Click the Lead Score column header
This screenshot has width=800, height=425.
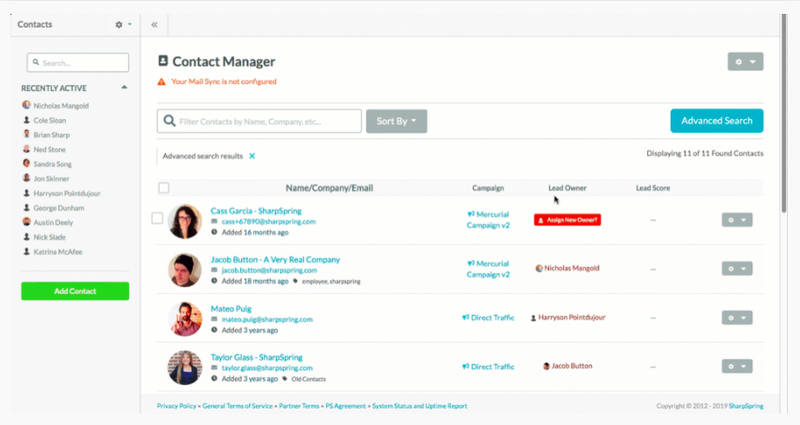(x=653, y=188)
